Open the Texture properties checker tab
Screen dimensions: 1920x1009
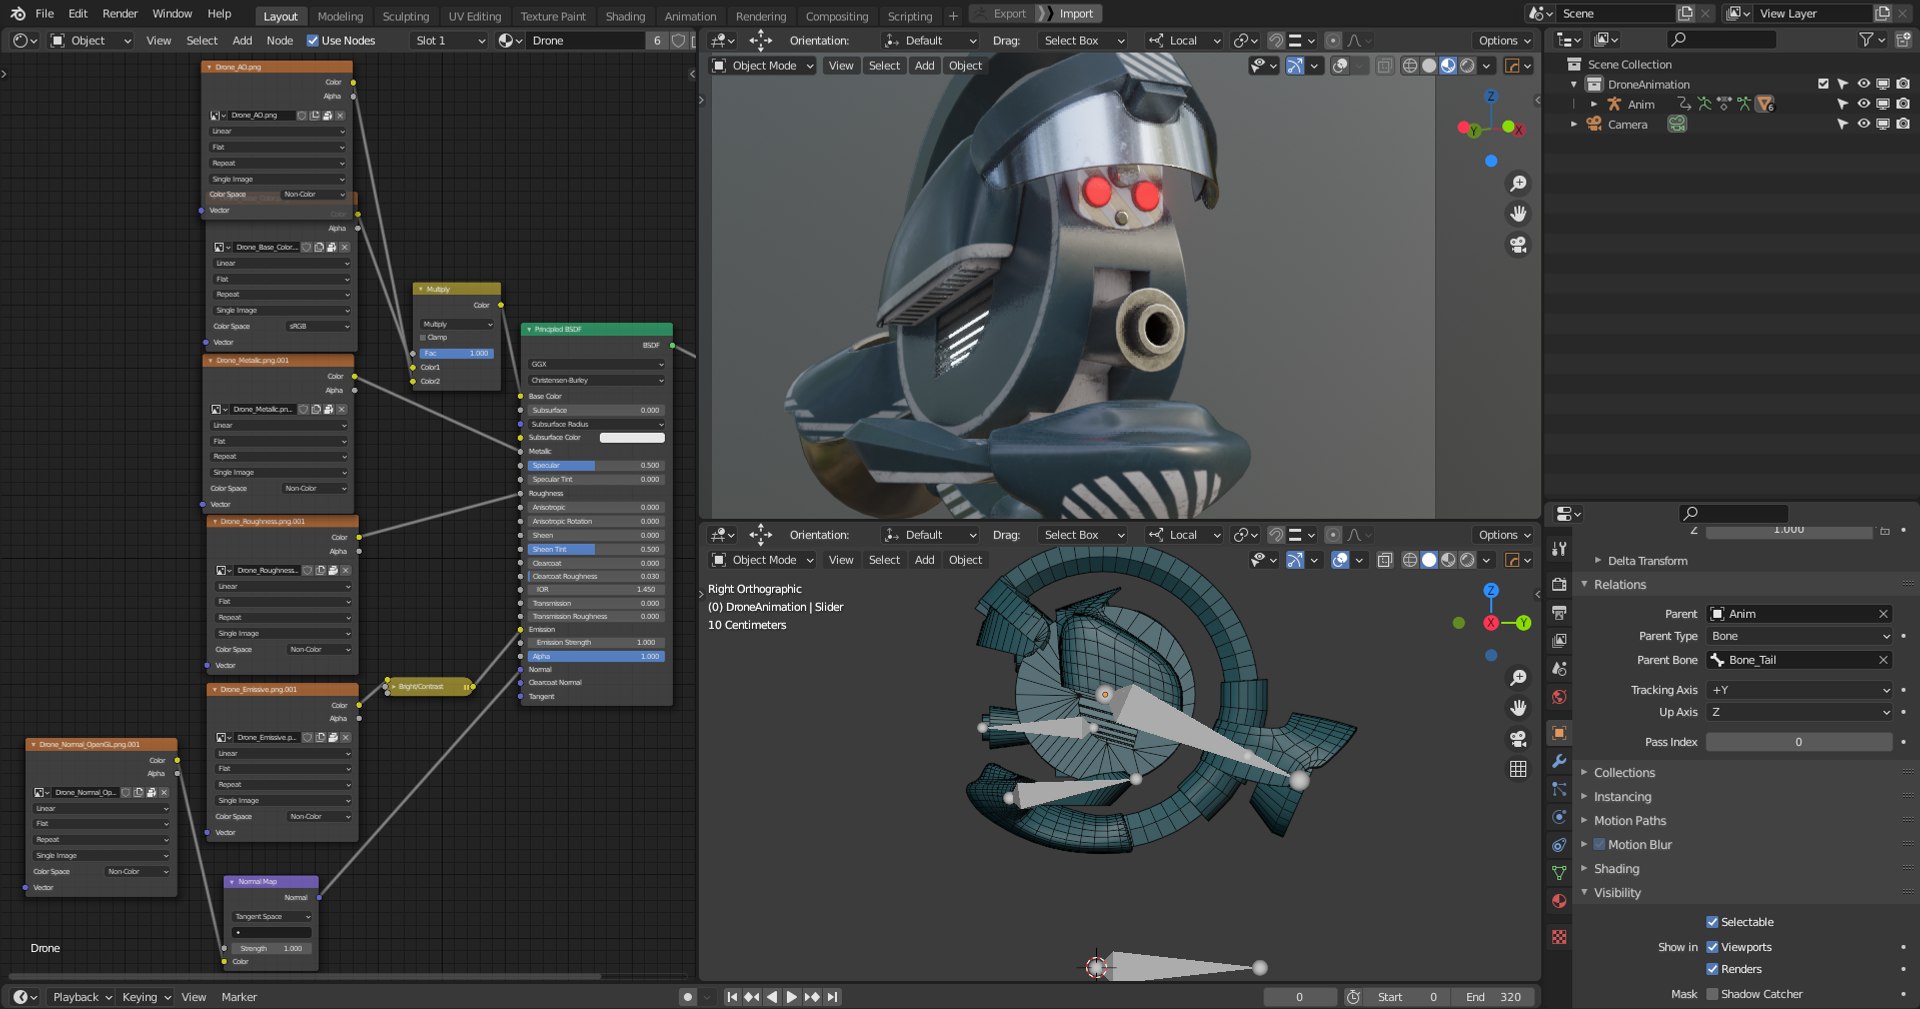1559,937
